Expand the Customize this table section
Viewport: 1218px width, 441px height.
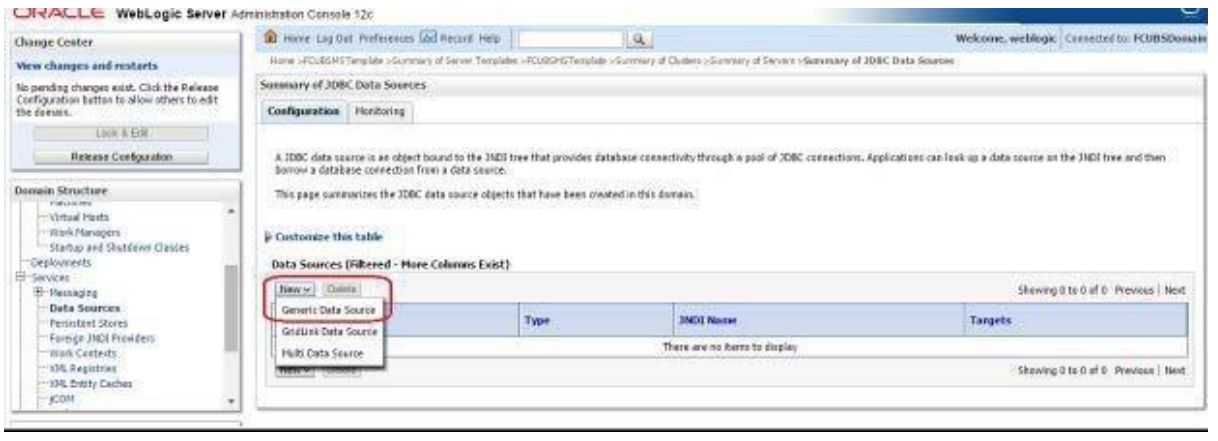pyautogui.click(x=326, y=235)
